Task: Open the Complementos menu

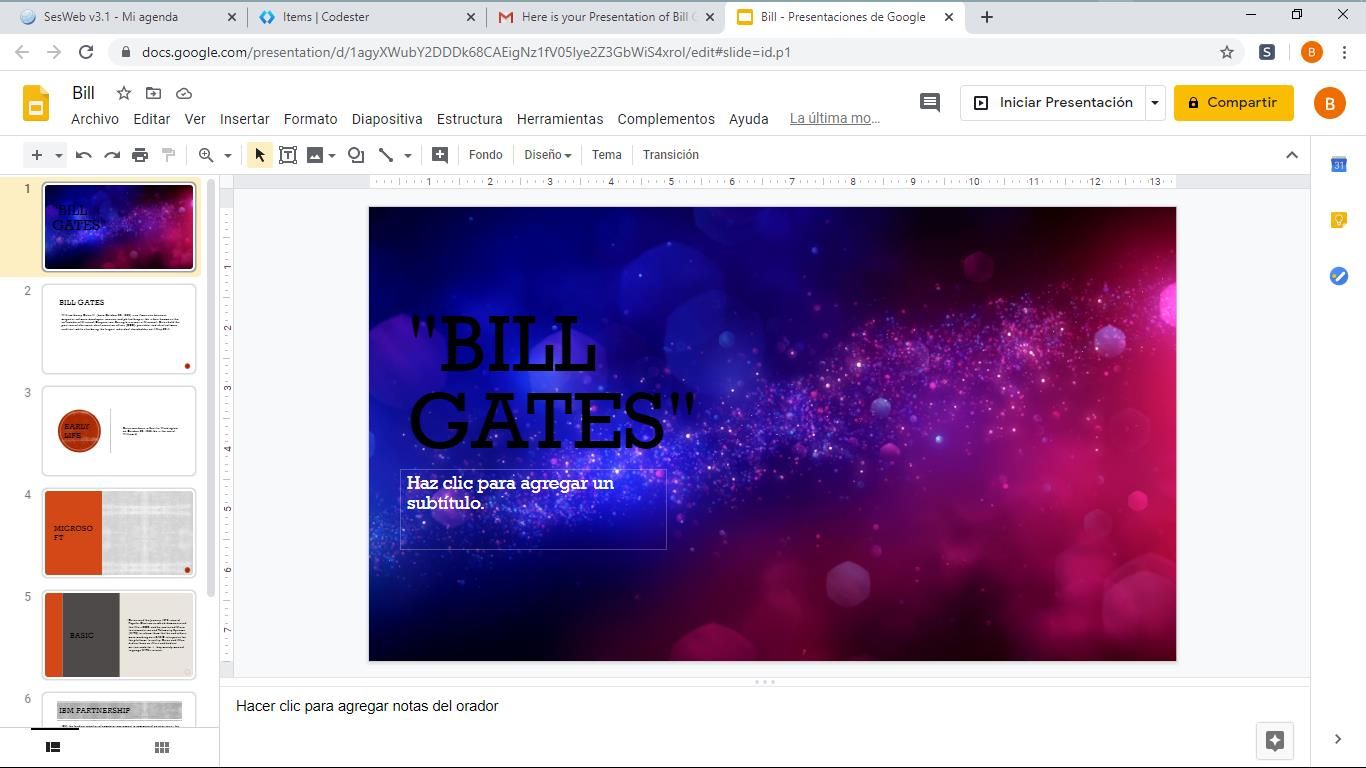Action: click(666, 119)
